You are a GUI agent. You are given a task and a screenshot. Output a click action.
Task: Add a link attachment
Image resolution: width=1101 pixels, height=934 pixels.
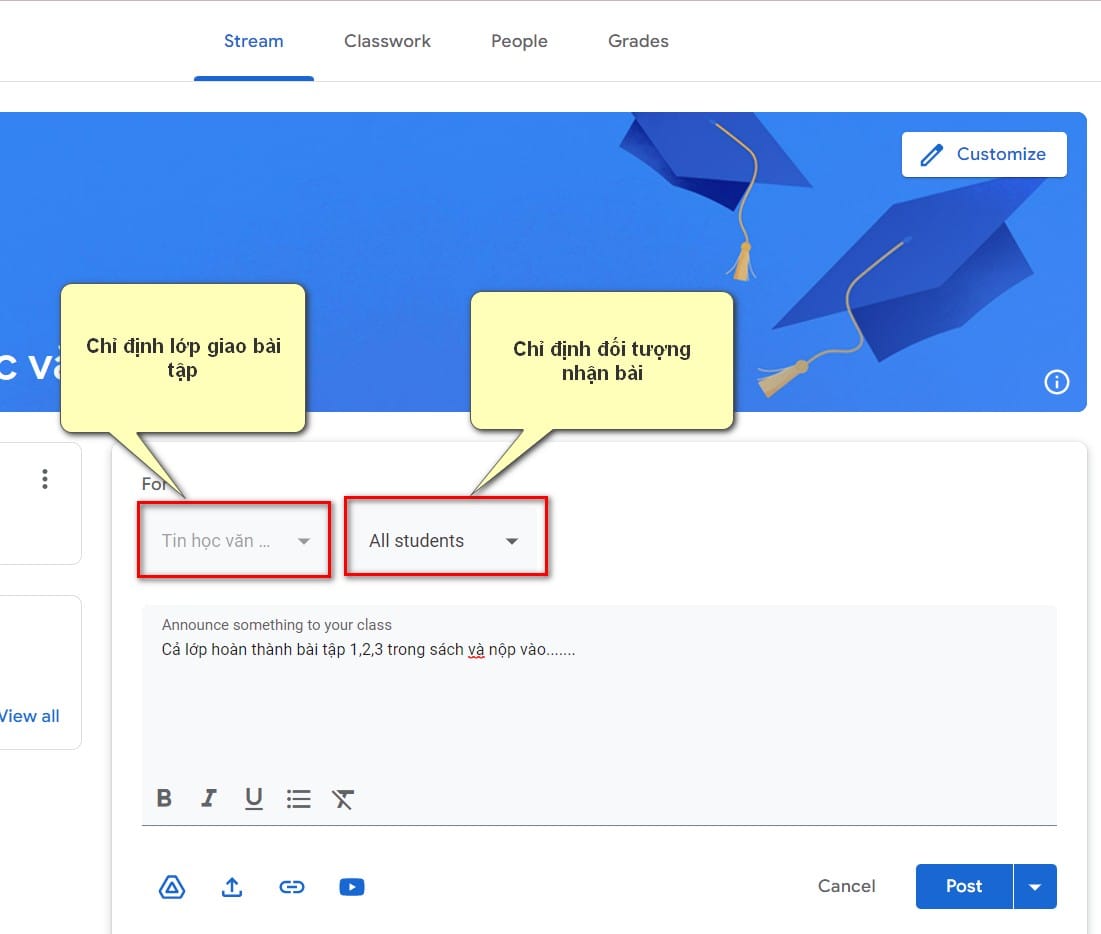[292, 887]
